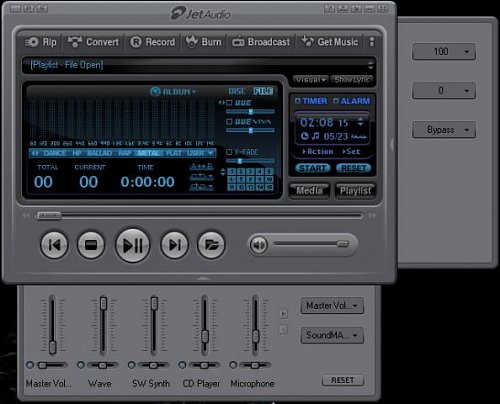The width and height of the screenshot is (500, 404).
Task: Open the Convert audio tool
Action: 93,42
